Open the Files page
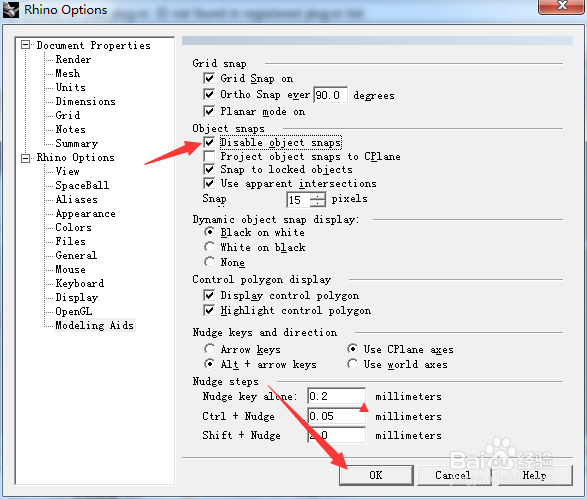The width and height of the screenshot is (587, 499). click(x=70, y=241)
